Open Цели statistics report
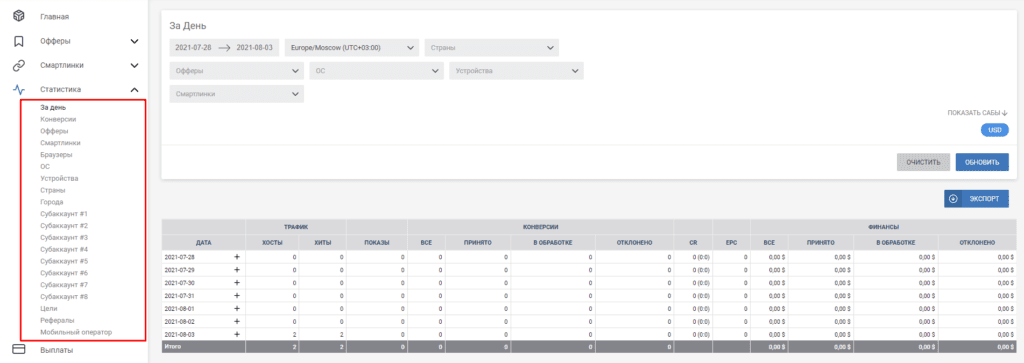Screen dimensions: 1024x363 point(49,308)
